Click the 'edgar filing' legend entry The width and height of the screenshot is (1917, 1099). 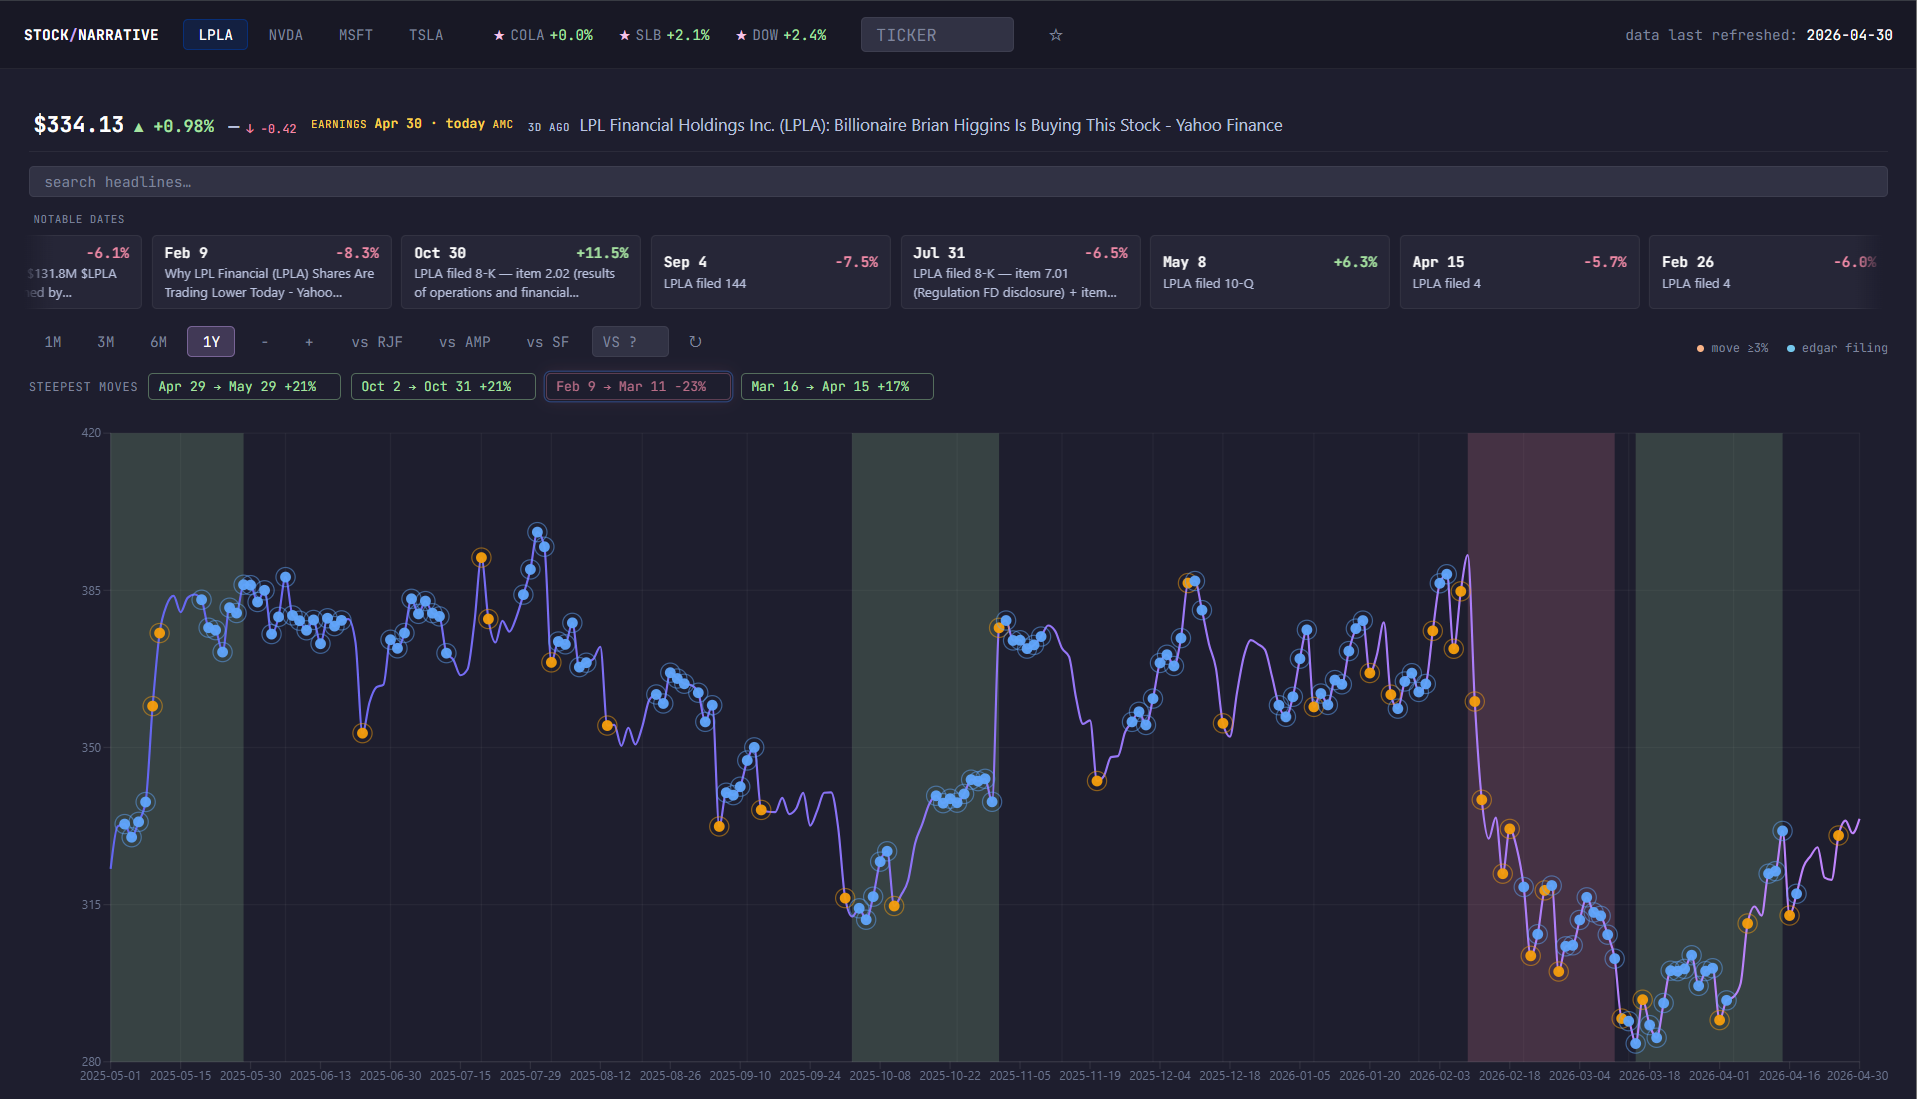(1837, 348)
